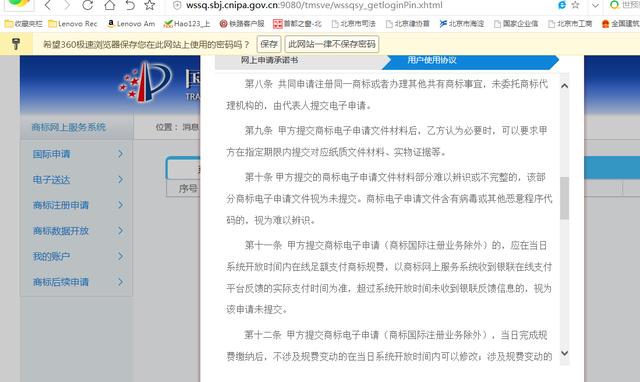Image resolution: width=640 pixels, height=382 pixels.
Task: Click the 第八条 paragraph text
Action: click(x=387, y=95)
